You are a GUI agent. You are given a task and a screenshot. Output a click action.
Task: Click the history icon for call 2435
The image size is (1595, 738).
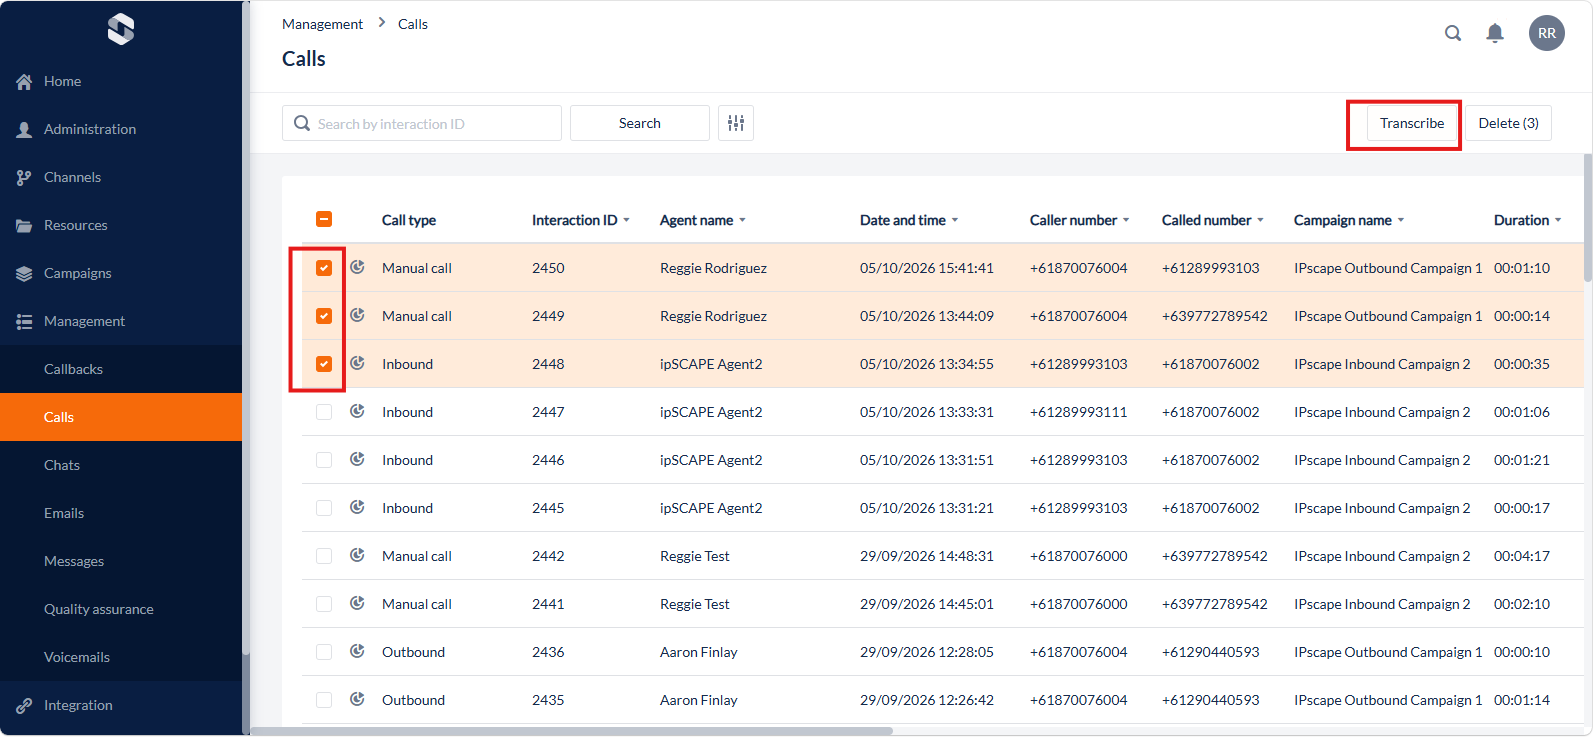coord(357,699)
